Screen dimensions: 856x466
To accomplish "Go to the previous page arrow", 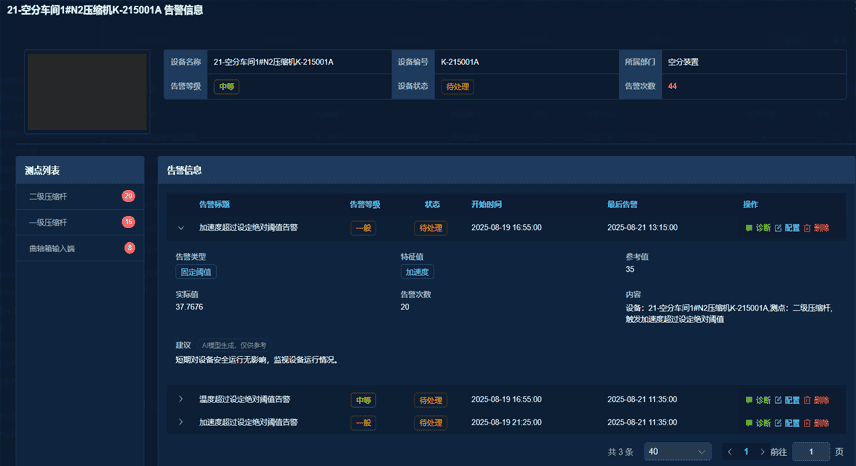I will [x=730, y=452].
